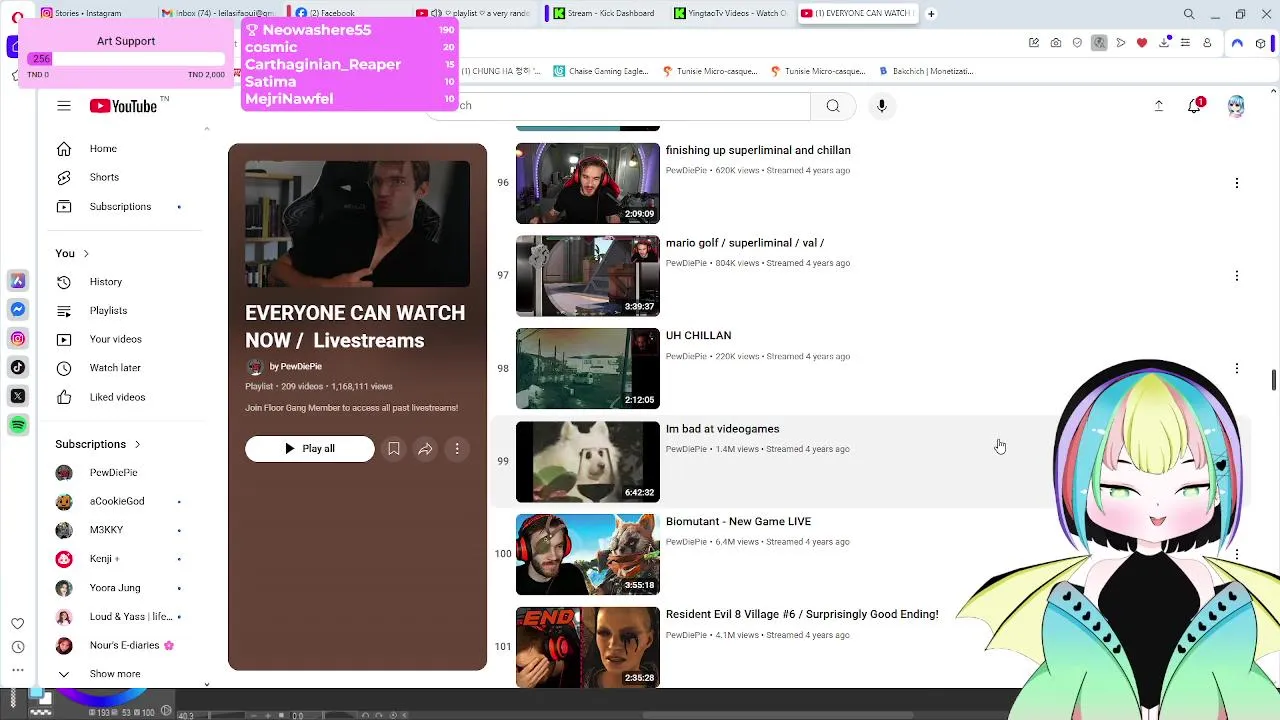Screen dimensions: 1280x720
Task: Open the YouTube notifications bell
Action: pos(1195,106)
